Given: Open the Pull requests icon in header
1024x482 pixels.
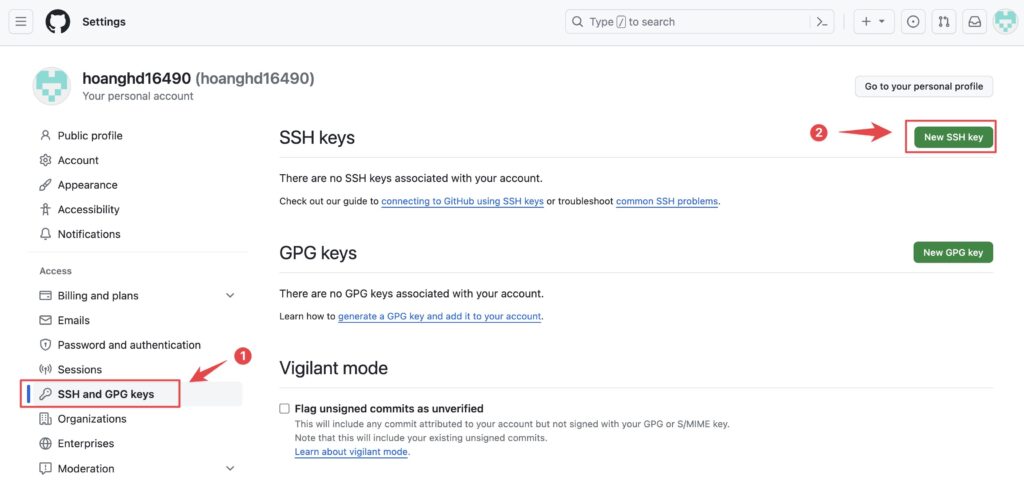Looking at the screenshot, I should click(x=944, y=22).
